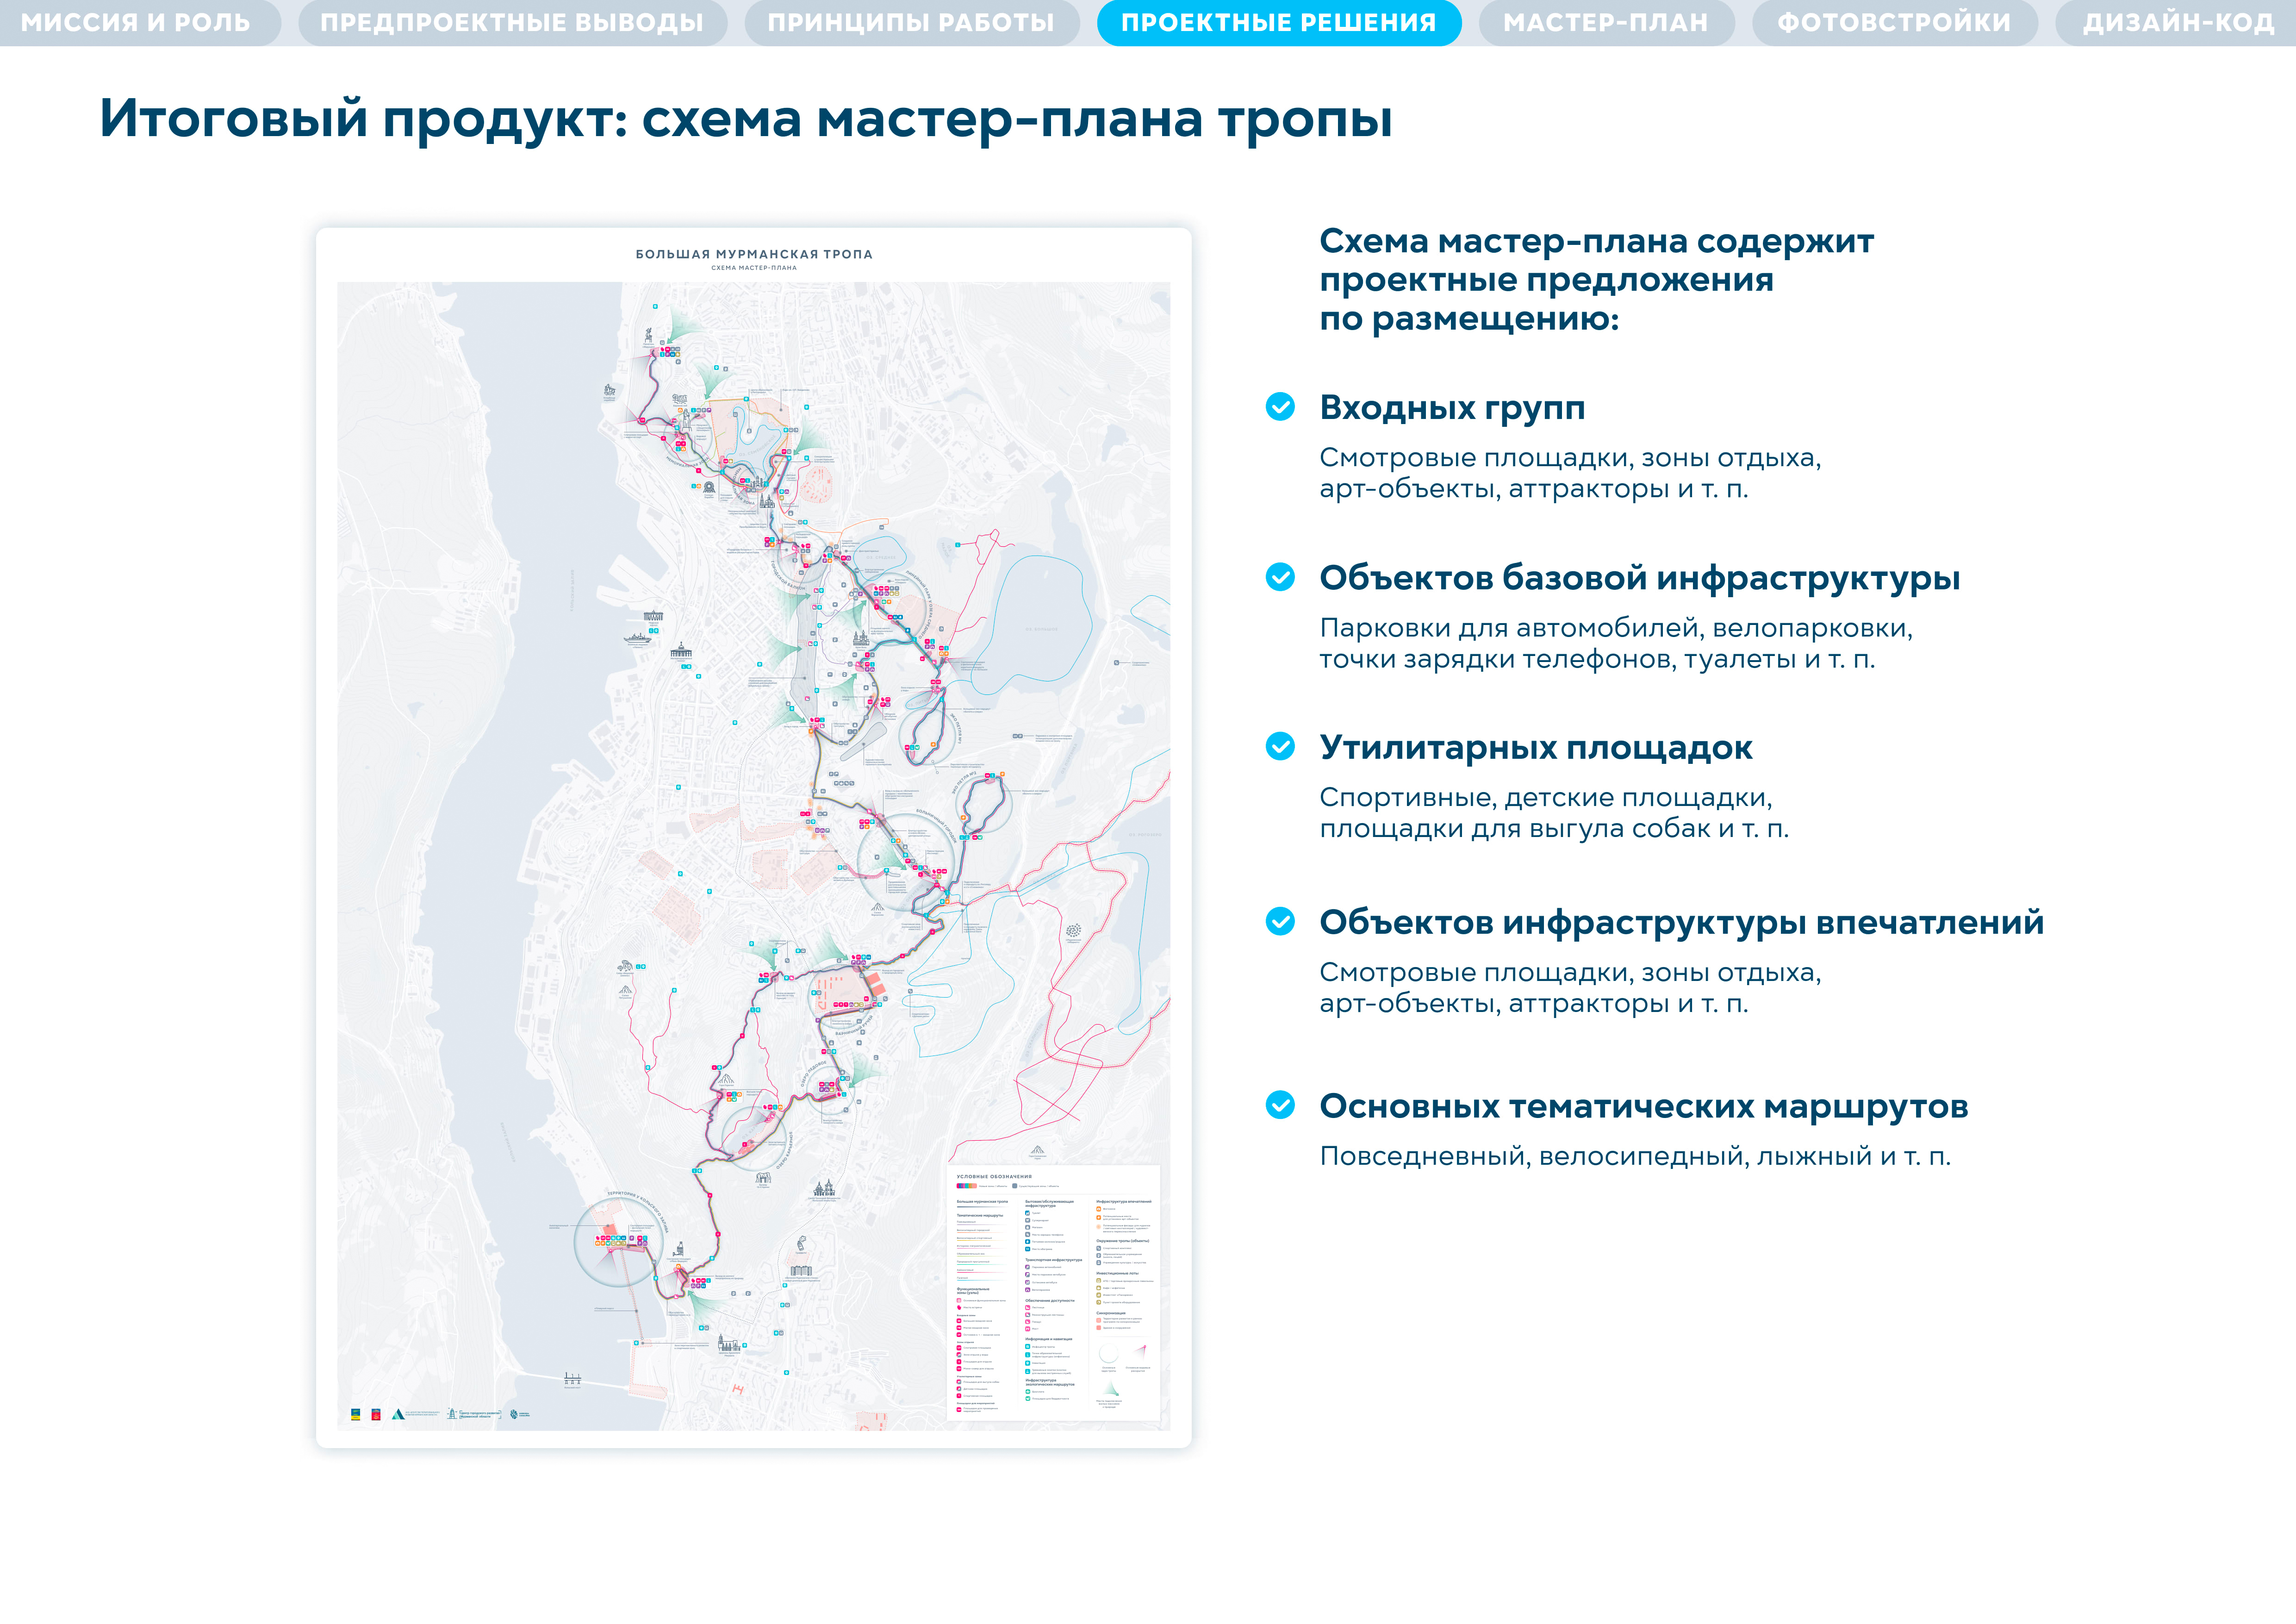Click heading «Итоговый продукт: схема мастер-плана тропы»
The height and width of the screenshot is (1624, 2296).
click(x=745, y=118)
